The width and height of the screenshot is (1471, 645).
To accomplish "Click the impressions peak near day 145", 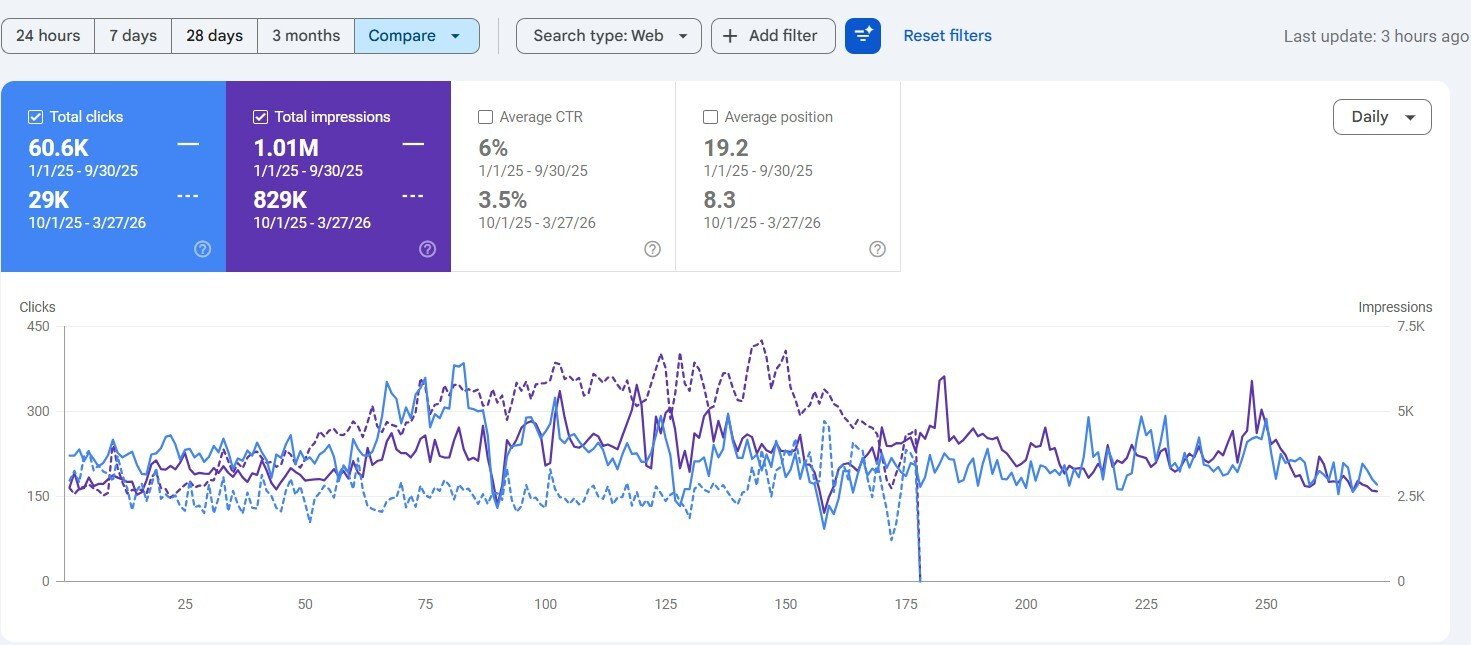I will pos(761,341).
